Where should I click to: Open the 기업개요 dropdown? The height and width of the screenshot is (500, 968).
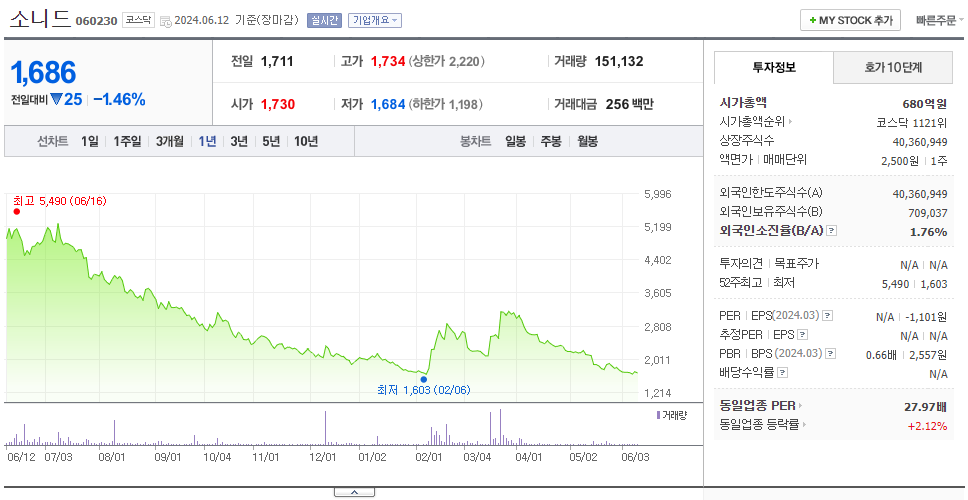tap(375, 20)
